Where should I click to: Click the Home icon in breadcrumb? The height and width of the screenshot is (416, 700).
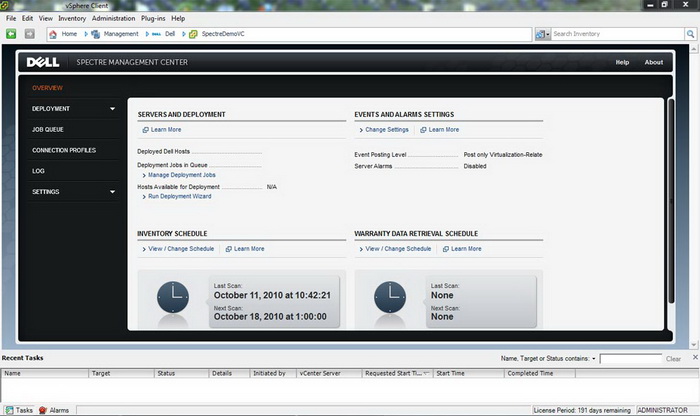coord(53,34)
